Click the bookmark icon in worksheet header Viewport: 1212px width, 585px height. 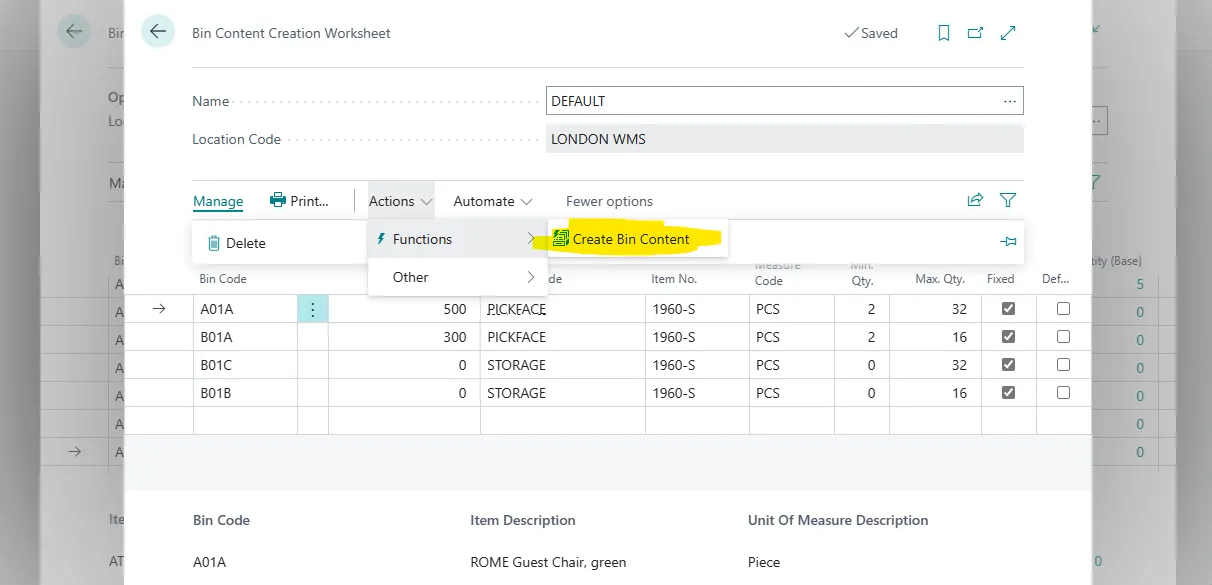(x=944, y=33)
